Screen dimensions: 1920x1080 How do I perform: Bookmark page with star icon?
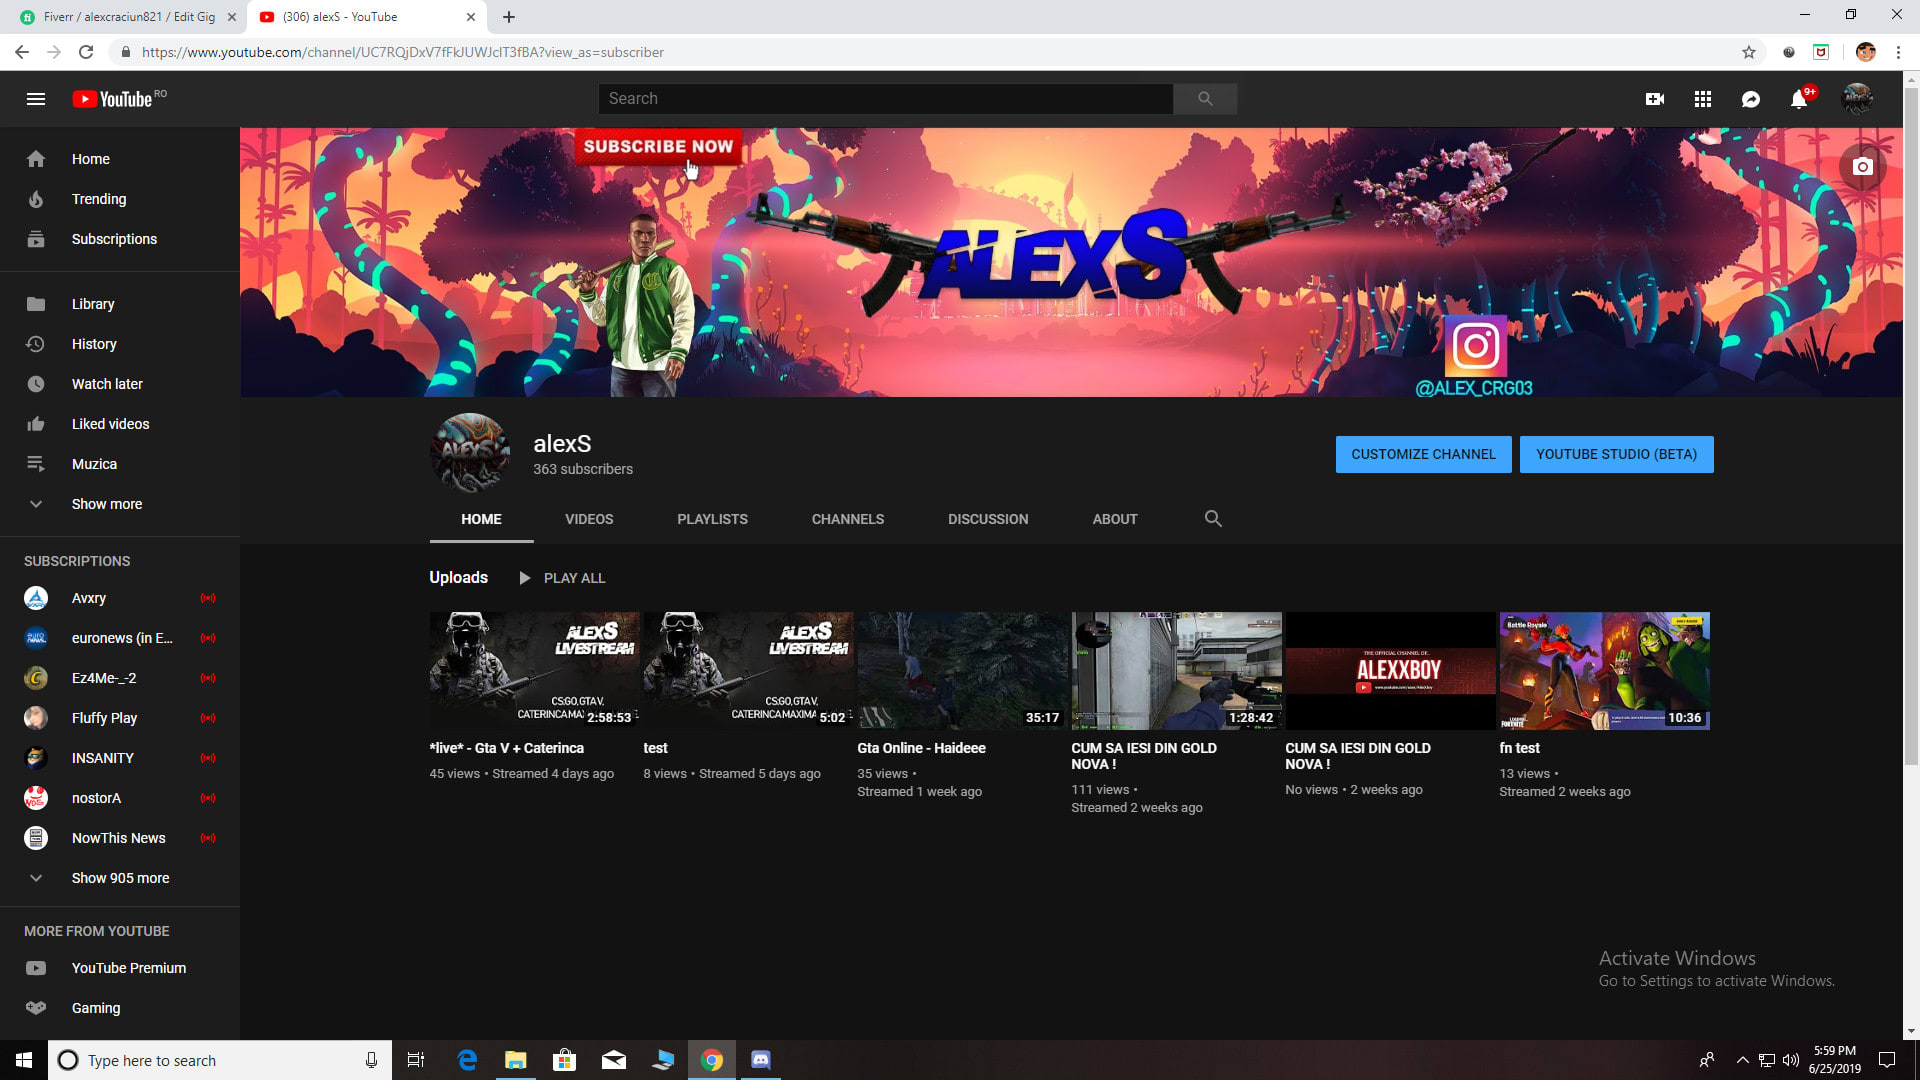[1749, 52]
